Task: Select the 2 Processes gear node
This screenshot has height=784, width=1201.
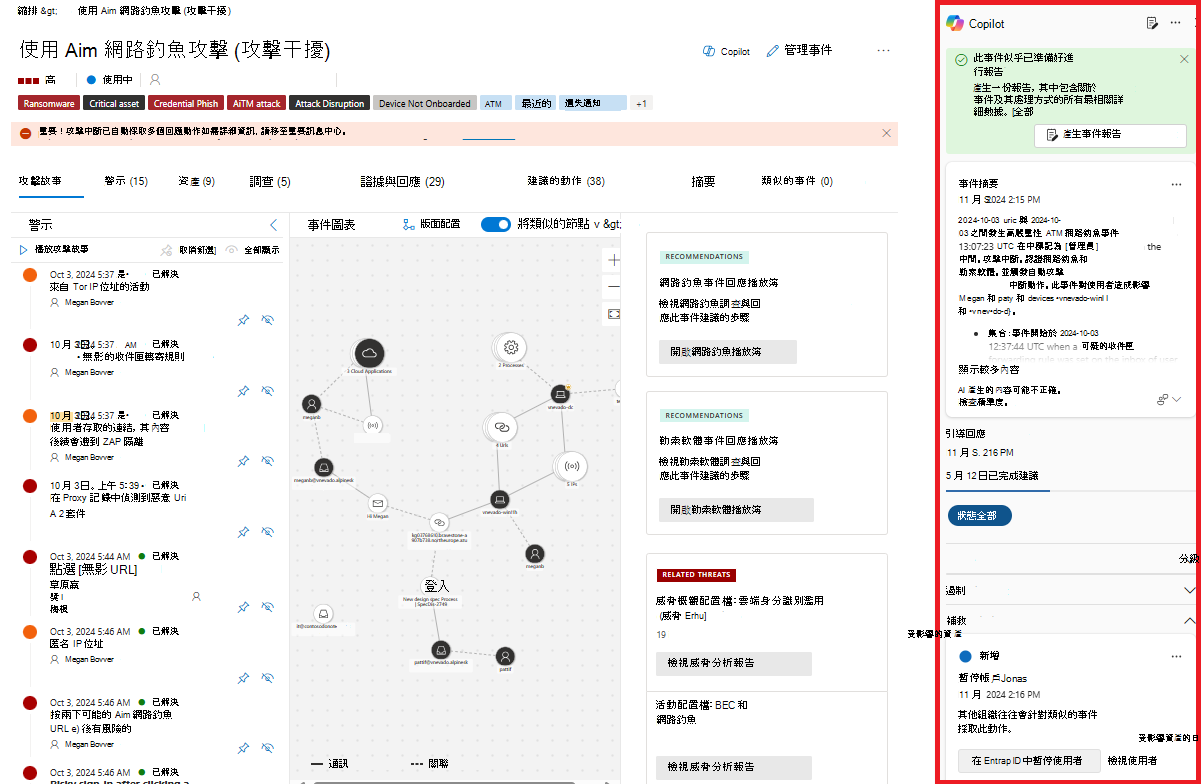Action: point(511,347)
